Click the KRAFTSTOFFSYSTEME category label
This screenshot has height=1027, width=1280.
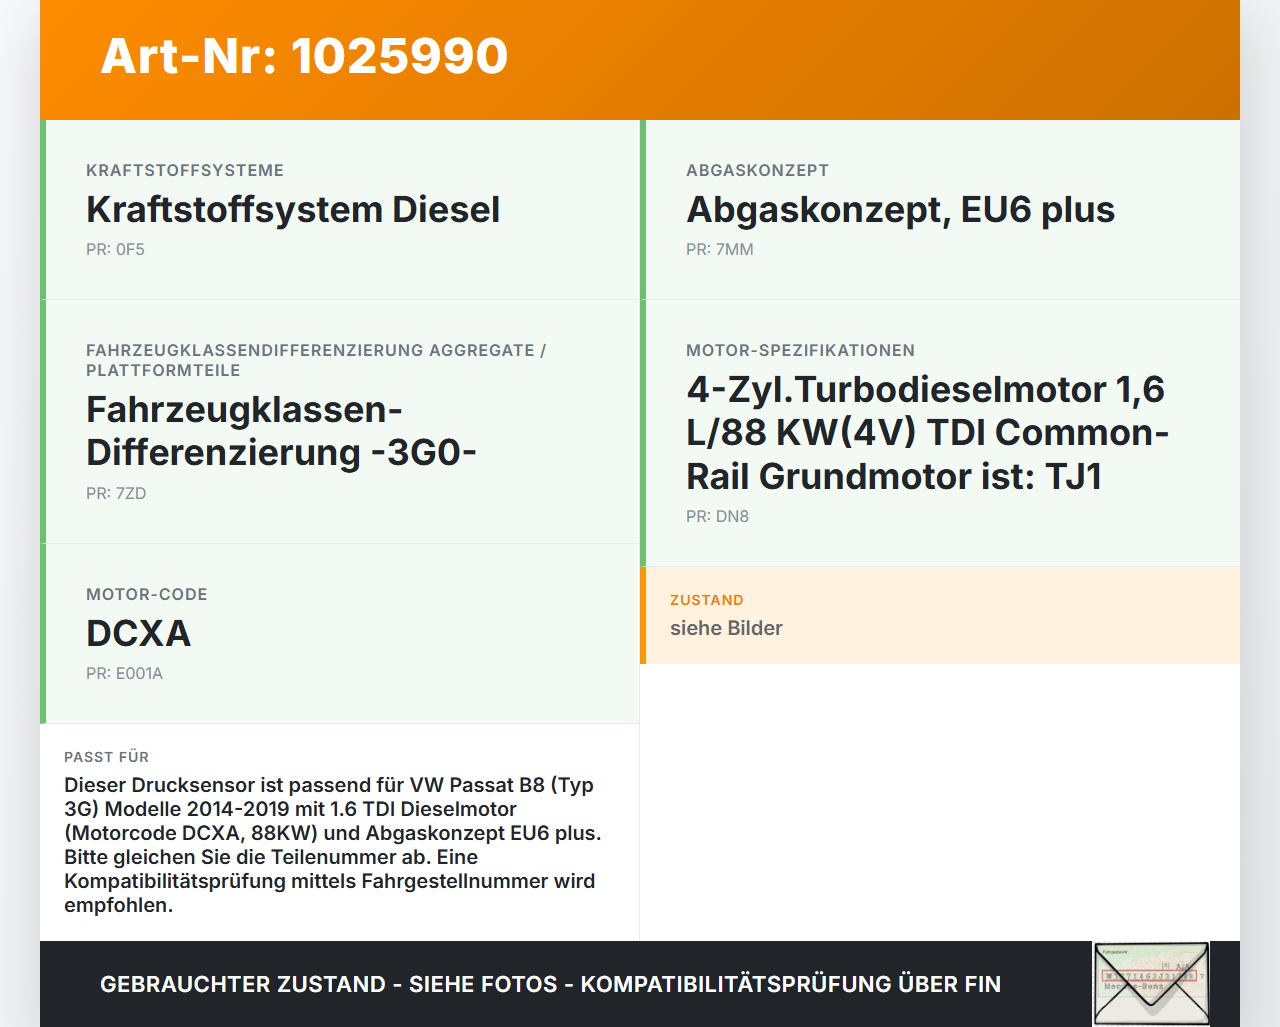click(185, 170)
